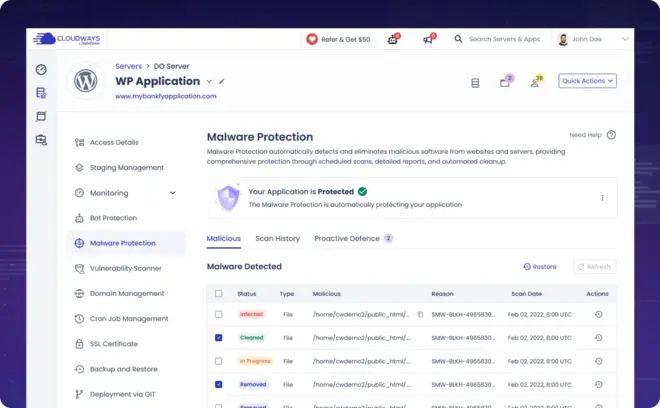The width and height of the screenshot is (660, 408).
Task: Open the projects folder icon with badge 2
Action: (506, 81)
